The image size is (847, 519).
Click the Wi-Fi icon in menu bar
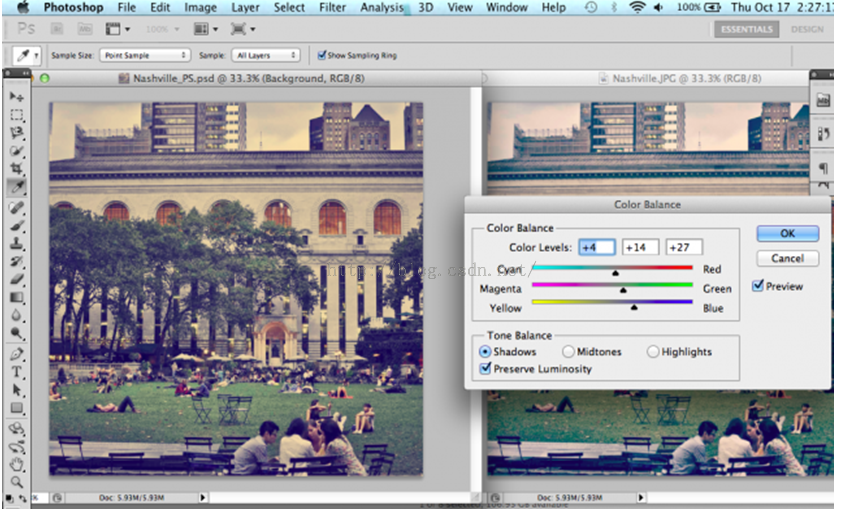637,8
